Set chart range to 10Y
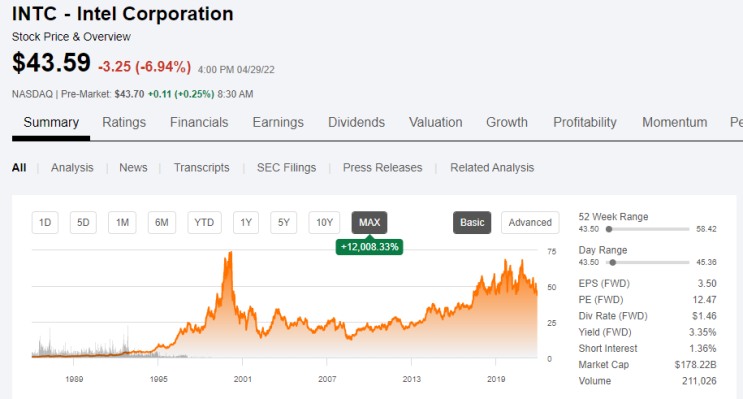Screen dimensions: 743x399 click(325, 223)
